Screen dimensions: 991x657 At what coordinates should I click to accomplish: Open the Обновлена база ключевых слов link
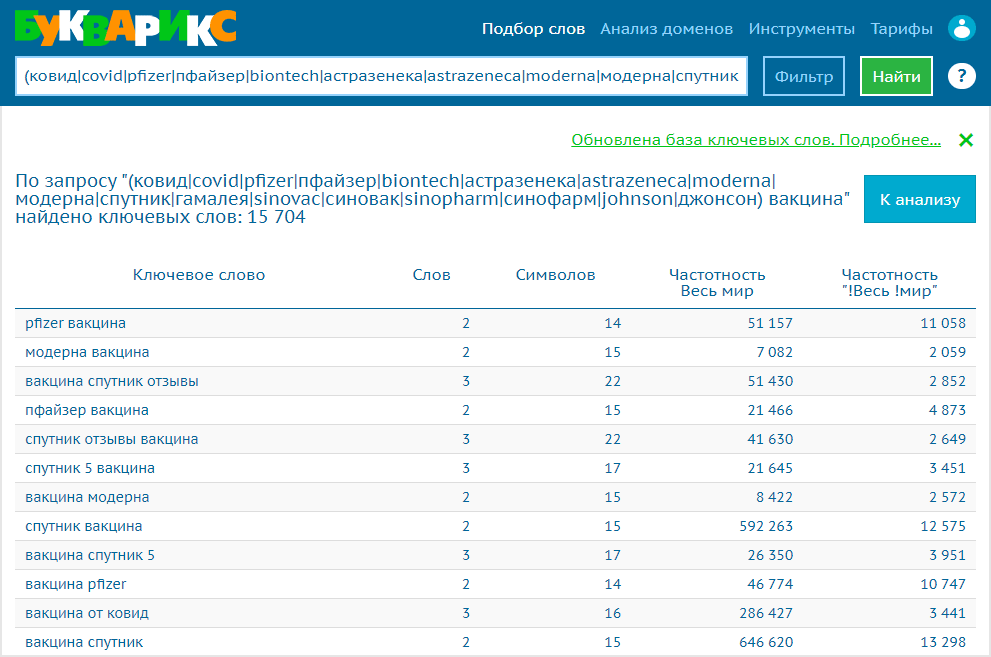[756, 140]
